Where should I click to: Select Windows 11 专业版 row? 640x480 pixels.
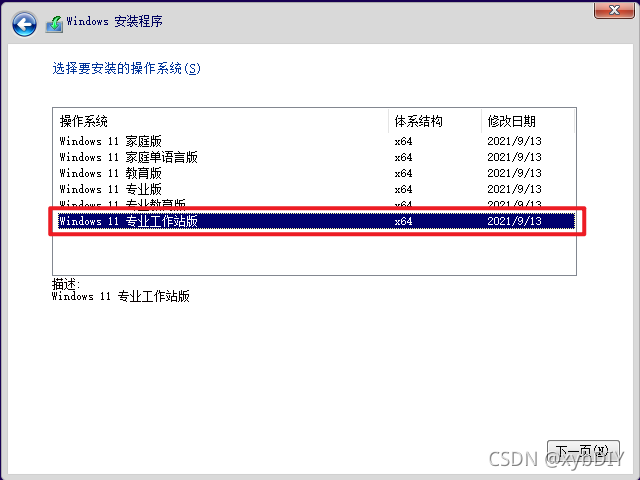click(314, 189)
